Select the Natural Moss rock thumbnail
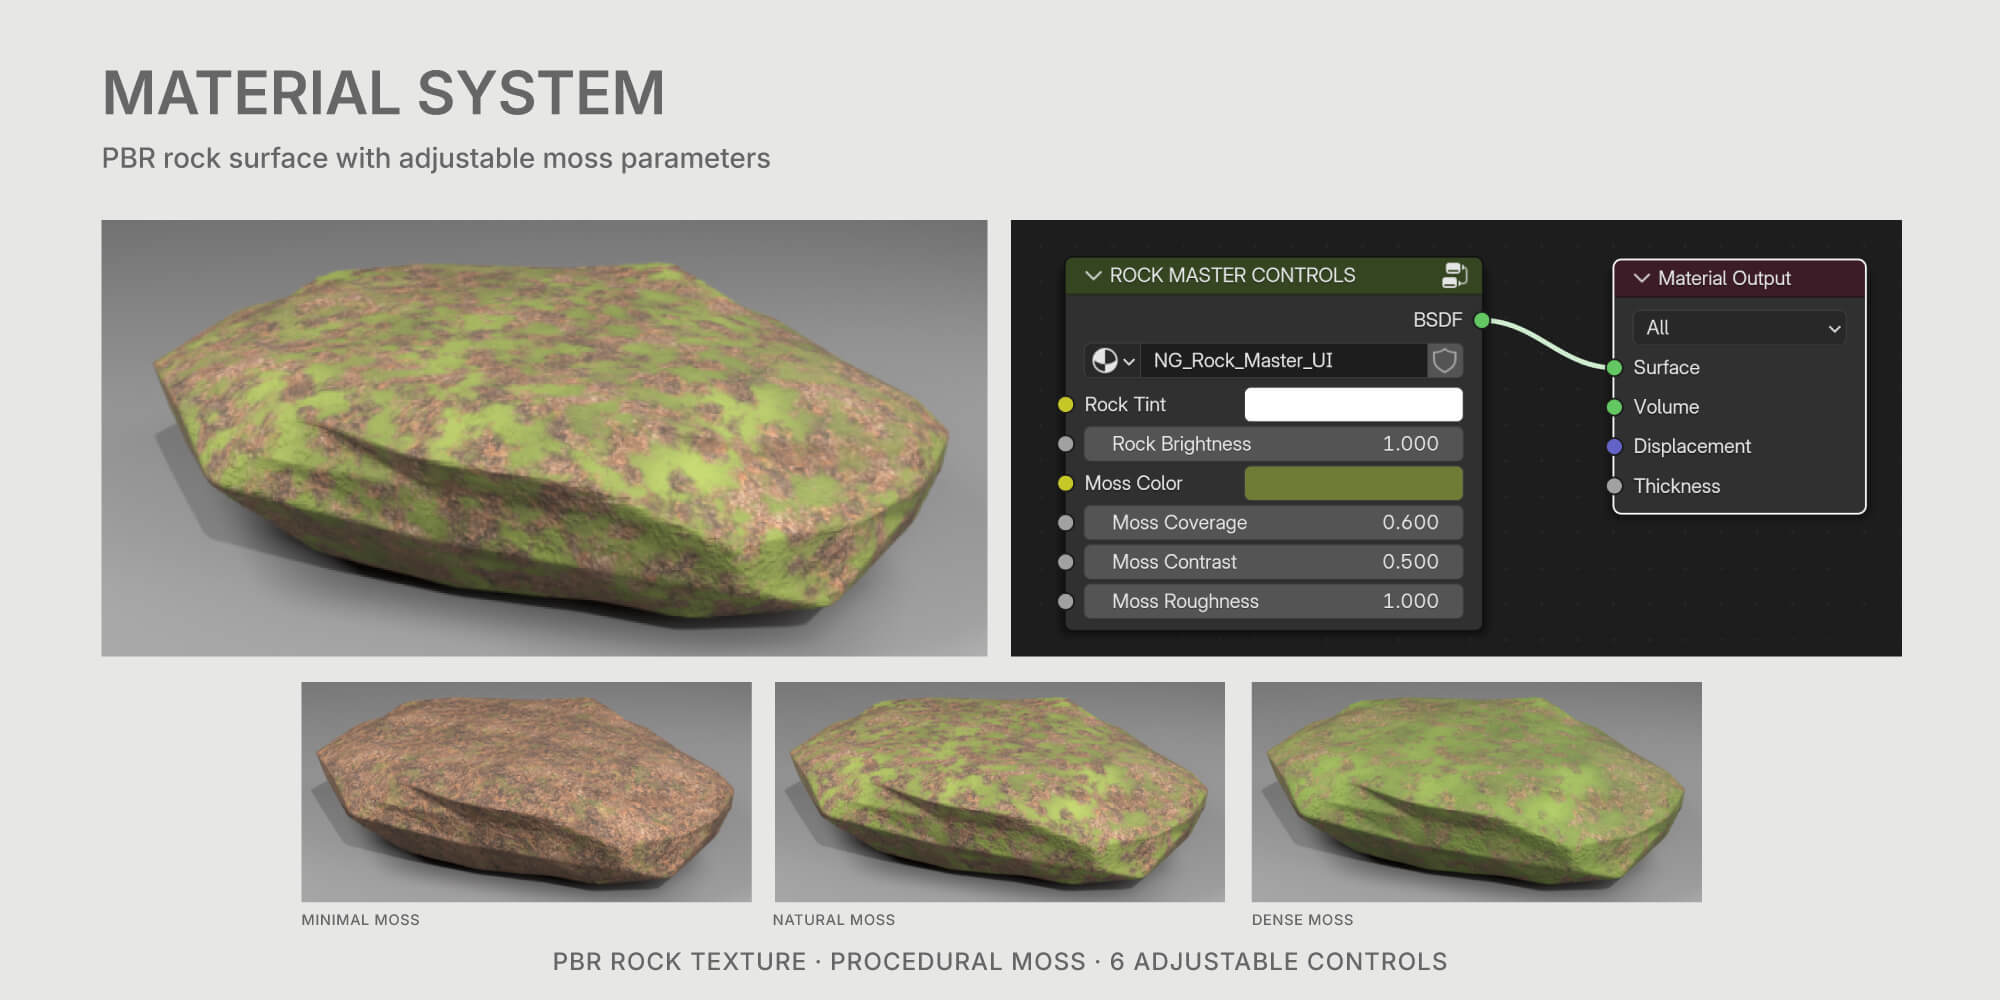Viewport: 2000px width, 1000px height. click(1000, 792)
